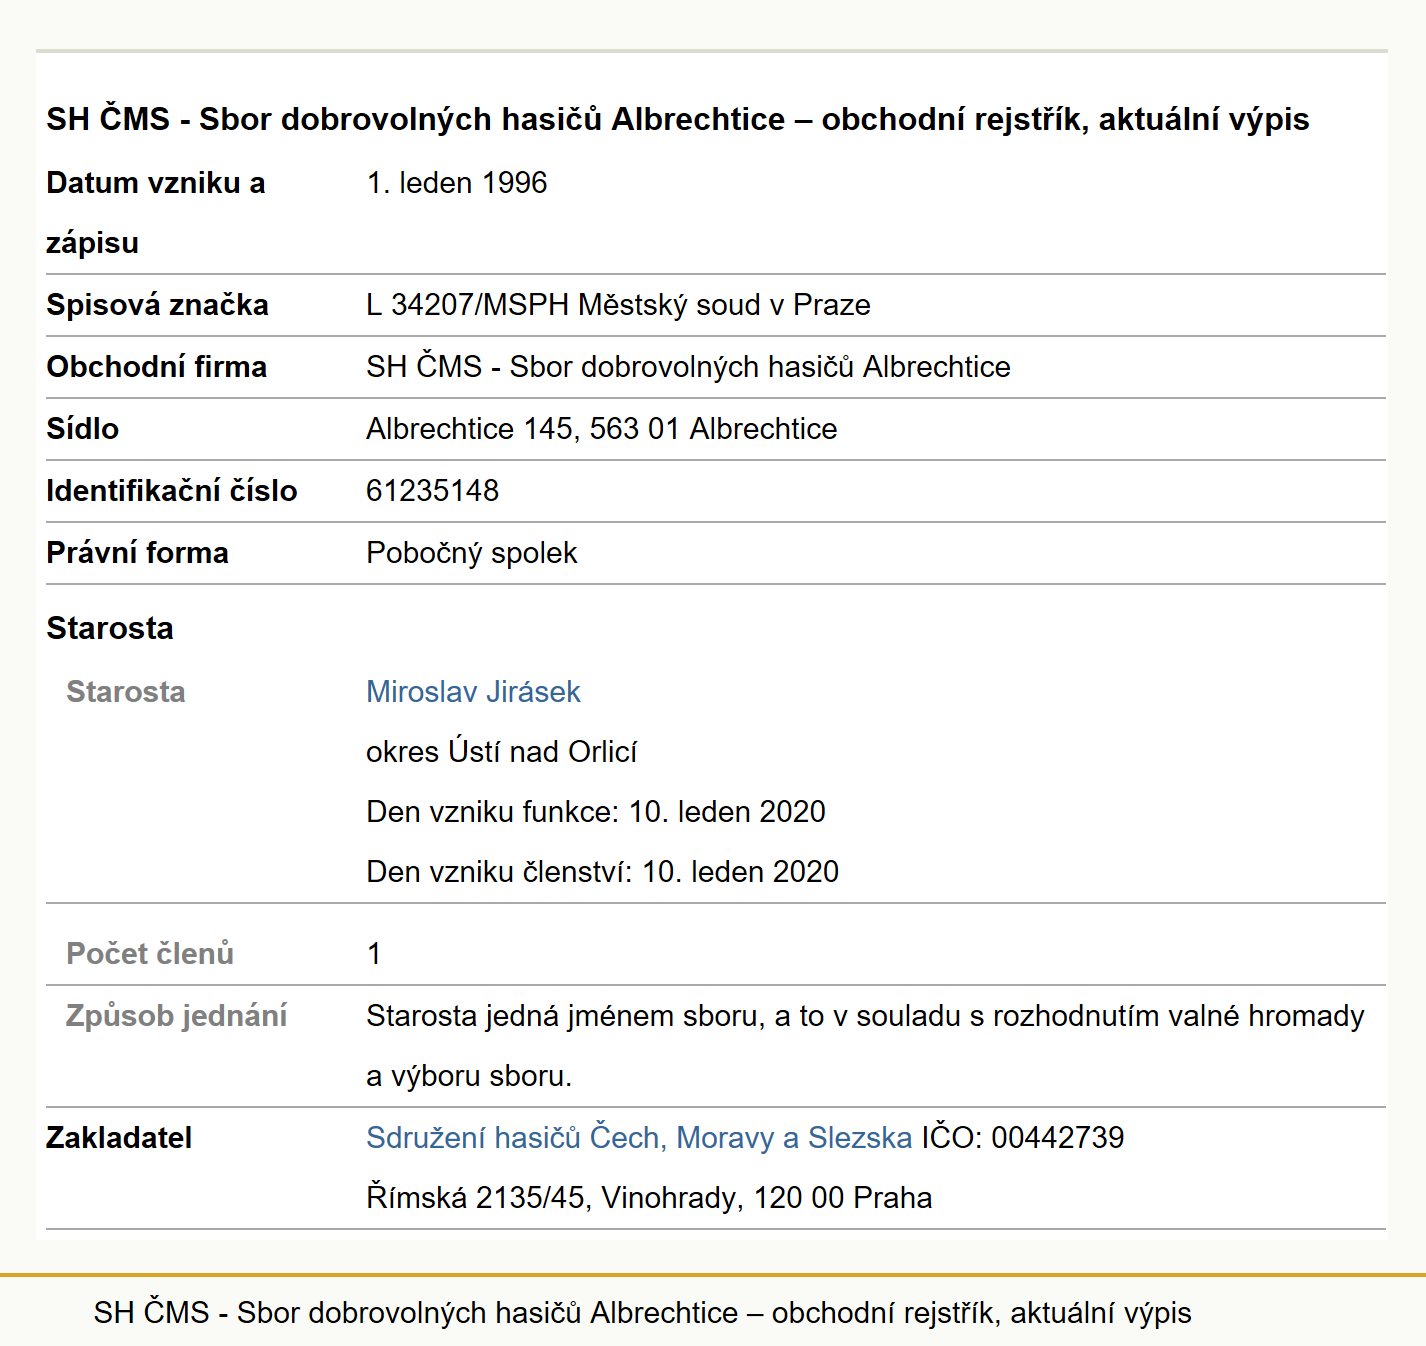Image resolution: width=1426 pixels, height=1346 pixels.
Task: Select the legal form 'Pobočný spolek'
Action: (471, 553)
